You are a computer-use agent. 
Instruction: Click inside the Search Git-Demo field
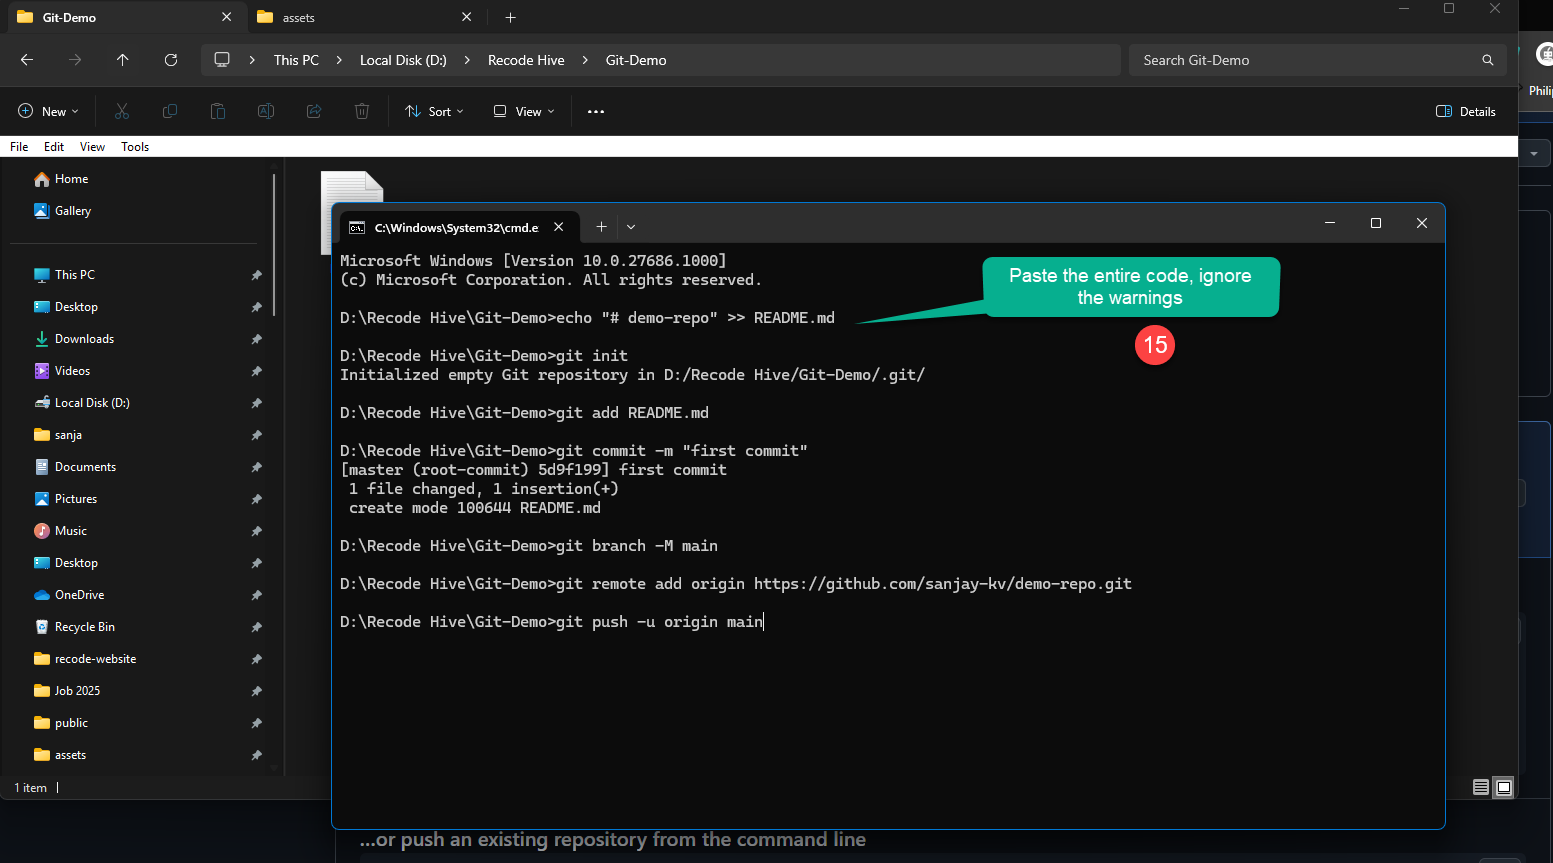click(1300, 60)
